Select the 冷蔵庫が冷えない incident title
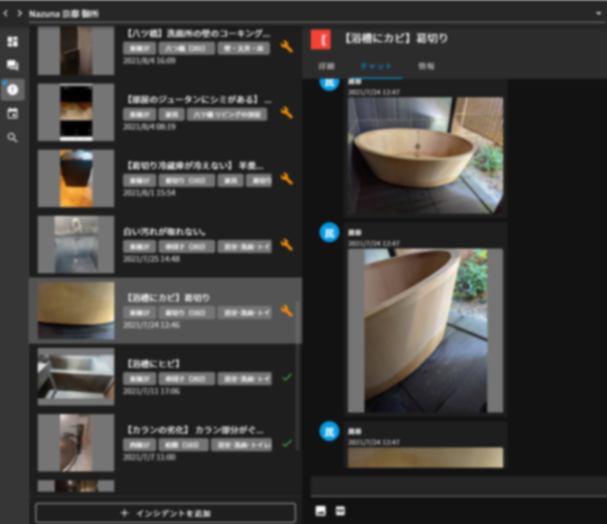Image resolution: width=607 pixels, height=524 pixels. pyautogui.click(x=195, y=166)
